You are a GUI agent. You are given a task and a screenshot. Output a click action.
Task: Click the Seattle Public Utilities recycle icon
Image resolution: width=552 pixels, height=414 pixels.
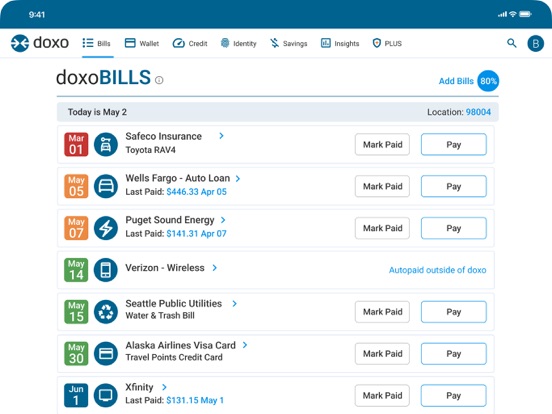pyautogui.click(x=106, y=312)
